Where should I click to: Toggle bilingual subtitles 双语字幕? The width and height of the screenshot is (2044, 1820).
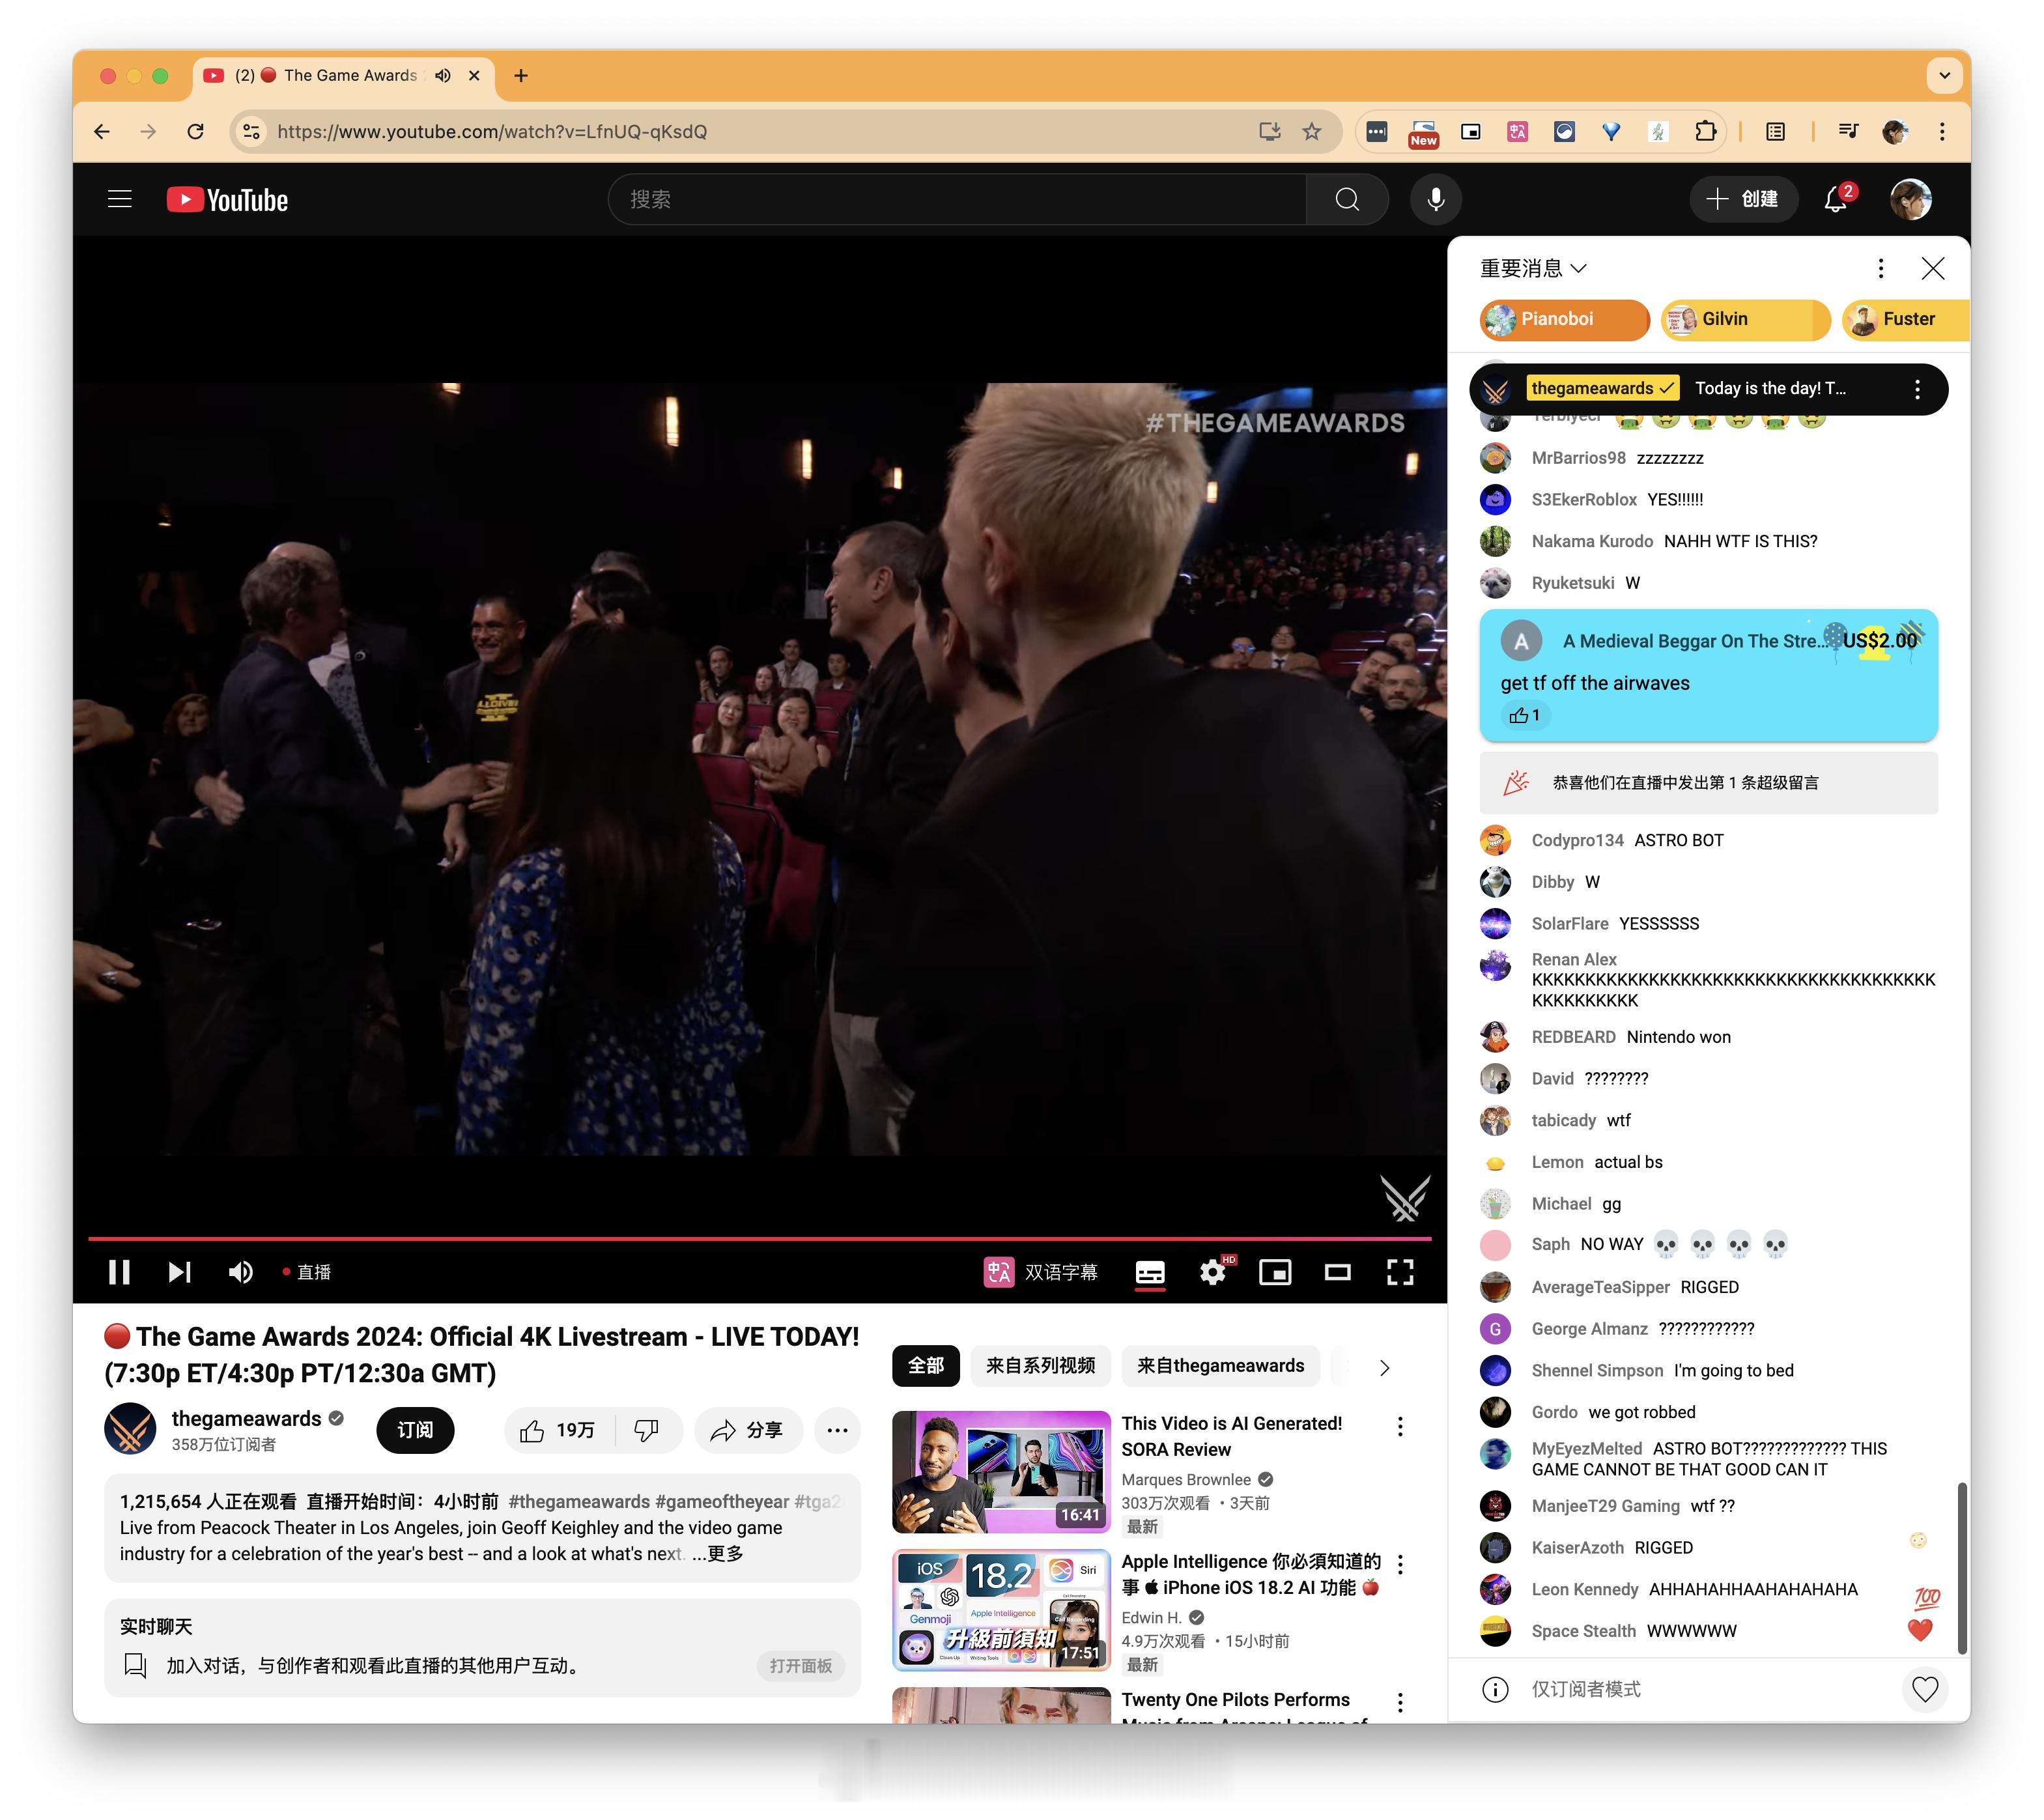pyautogui.click(x=1041, y=1272)
